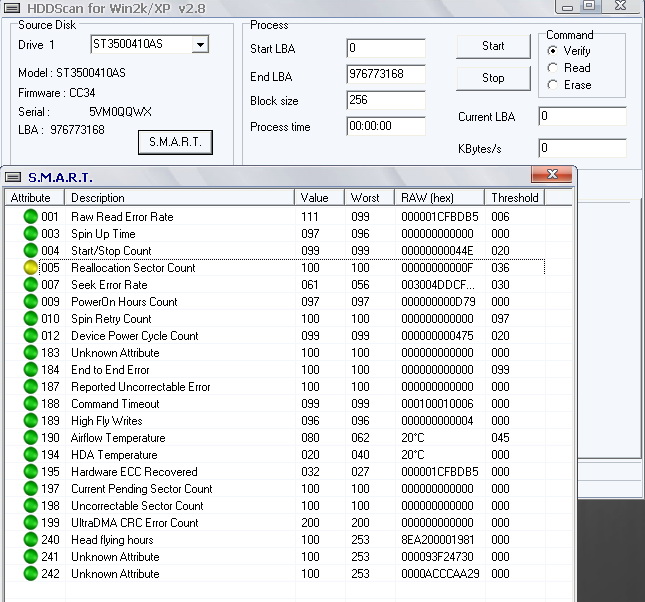This screenshot has height=602, width=645.
Task: Click the green status icon for UltraDMA CRC Error Count
Action: coord(30,523)
